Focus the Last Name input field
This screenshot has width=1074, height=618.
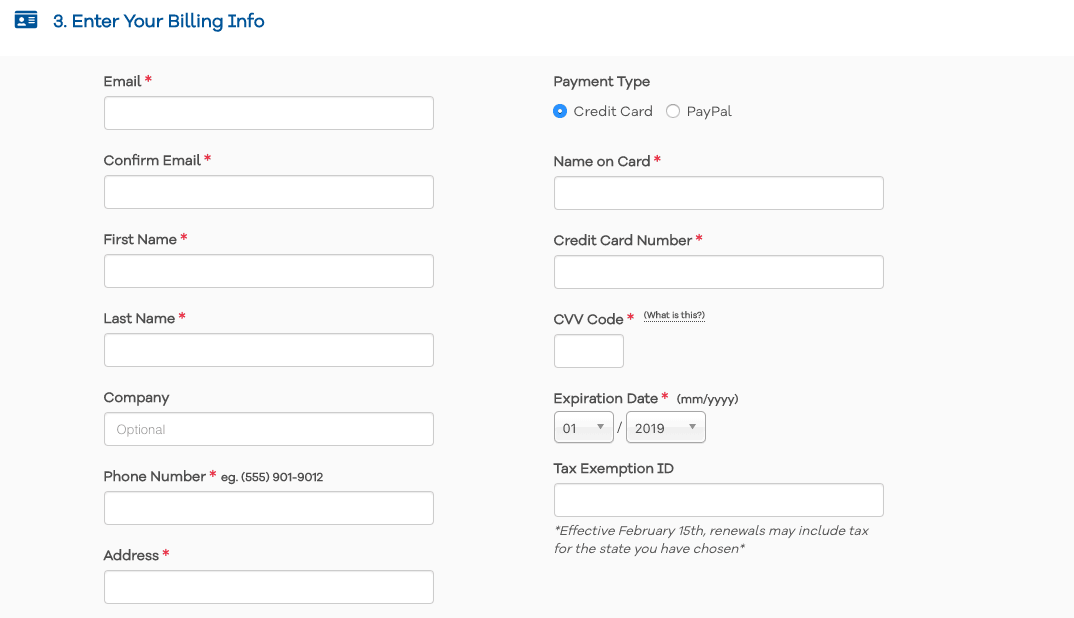click(x=268, y=350)
